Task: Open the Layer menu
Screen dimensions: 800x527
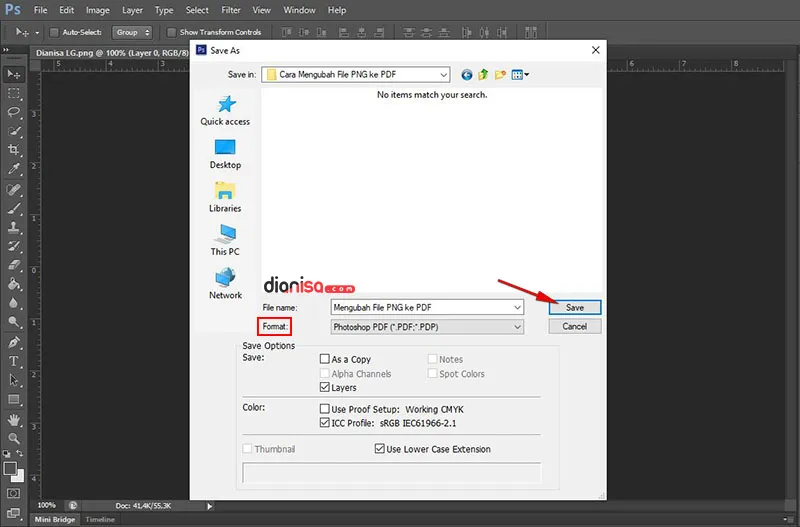Action: coord(132,10)
